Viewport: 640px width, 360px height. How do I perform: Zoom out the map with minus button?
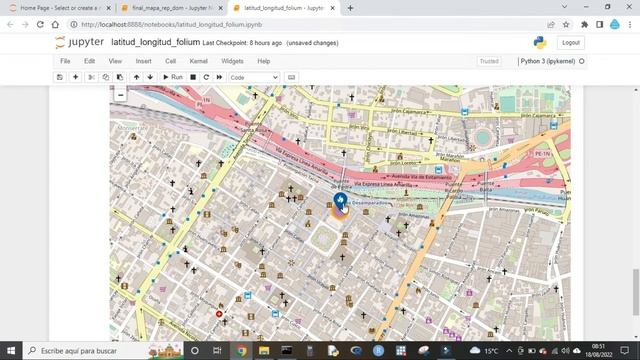[x=120, y=95]
